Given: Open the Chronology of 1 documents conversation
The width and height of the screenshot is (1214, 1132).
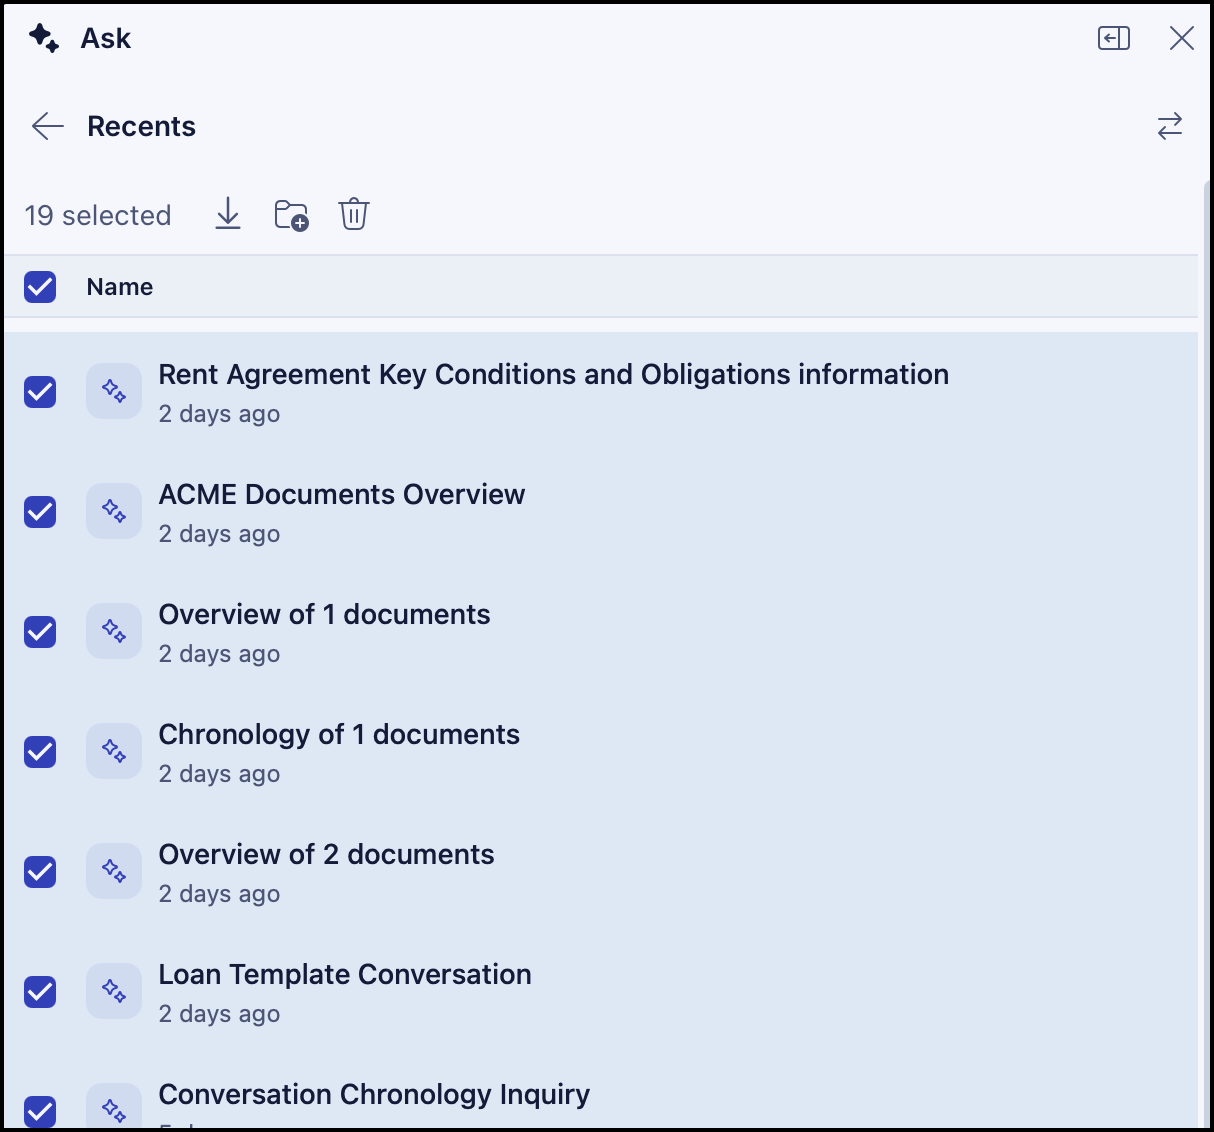Looking at the screenshot, I should pos(339,735).
